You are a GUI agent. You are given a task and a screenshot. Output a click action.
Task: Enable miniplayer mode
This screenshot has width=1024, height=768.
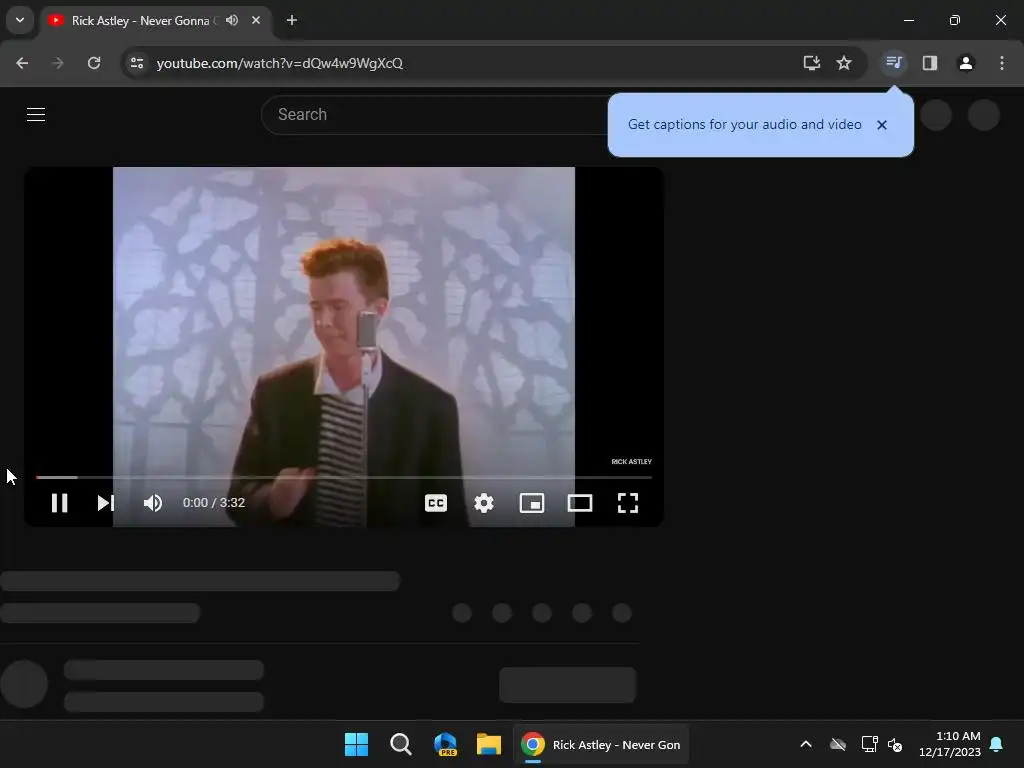pos(532,503)
